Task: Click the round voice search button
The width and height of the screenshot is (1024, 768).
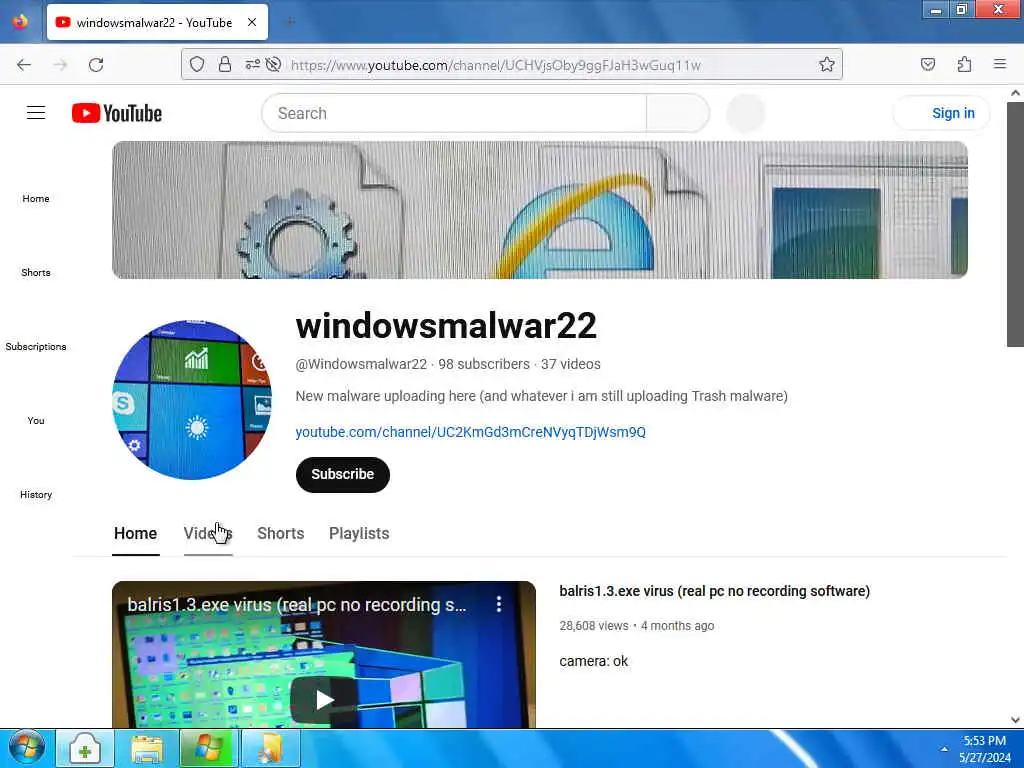Action: pos(745,113)
